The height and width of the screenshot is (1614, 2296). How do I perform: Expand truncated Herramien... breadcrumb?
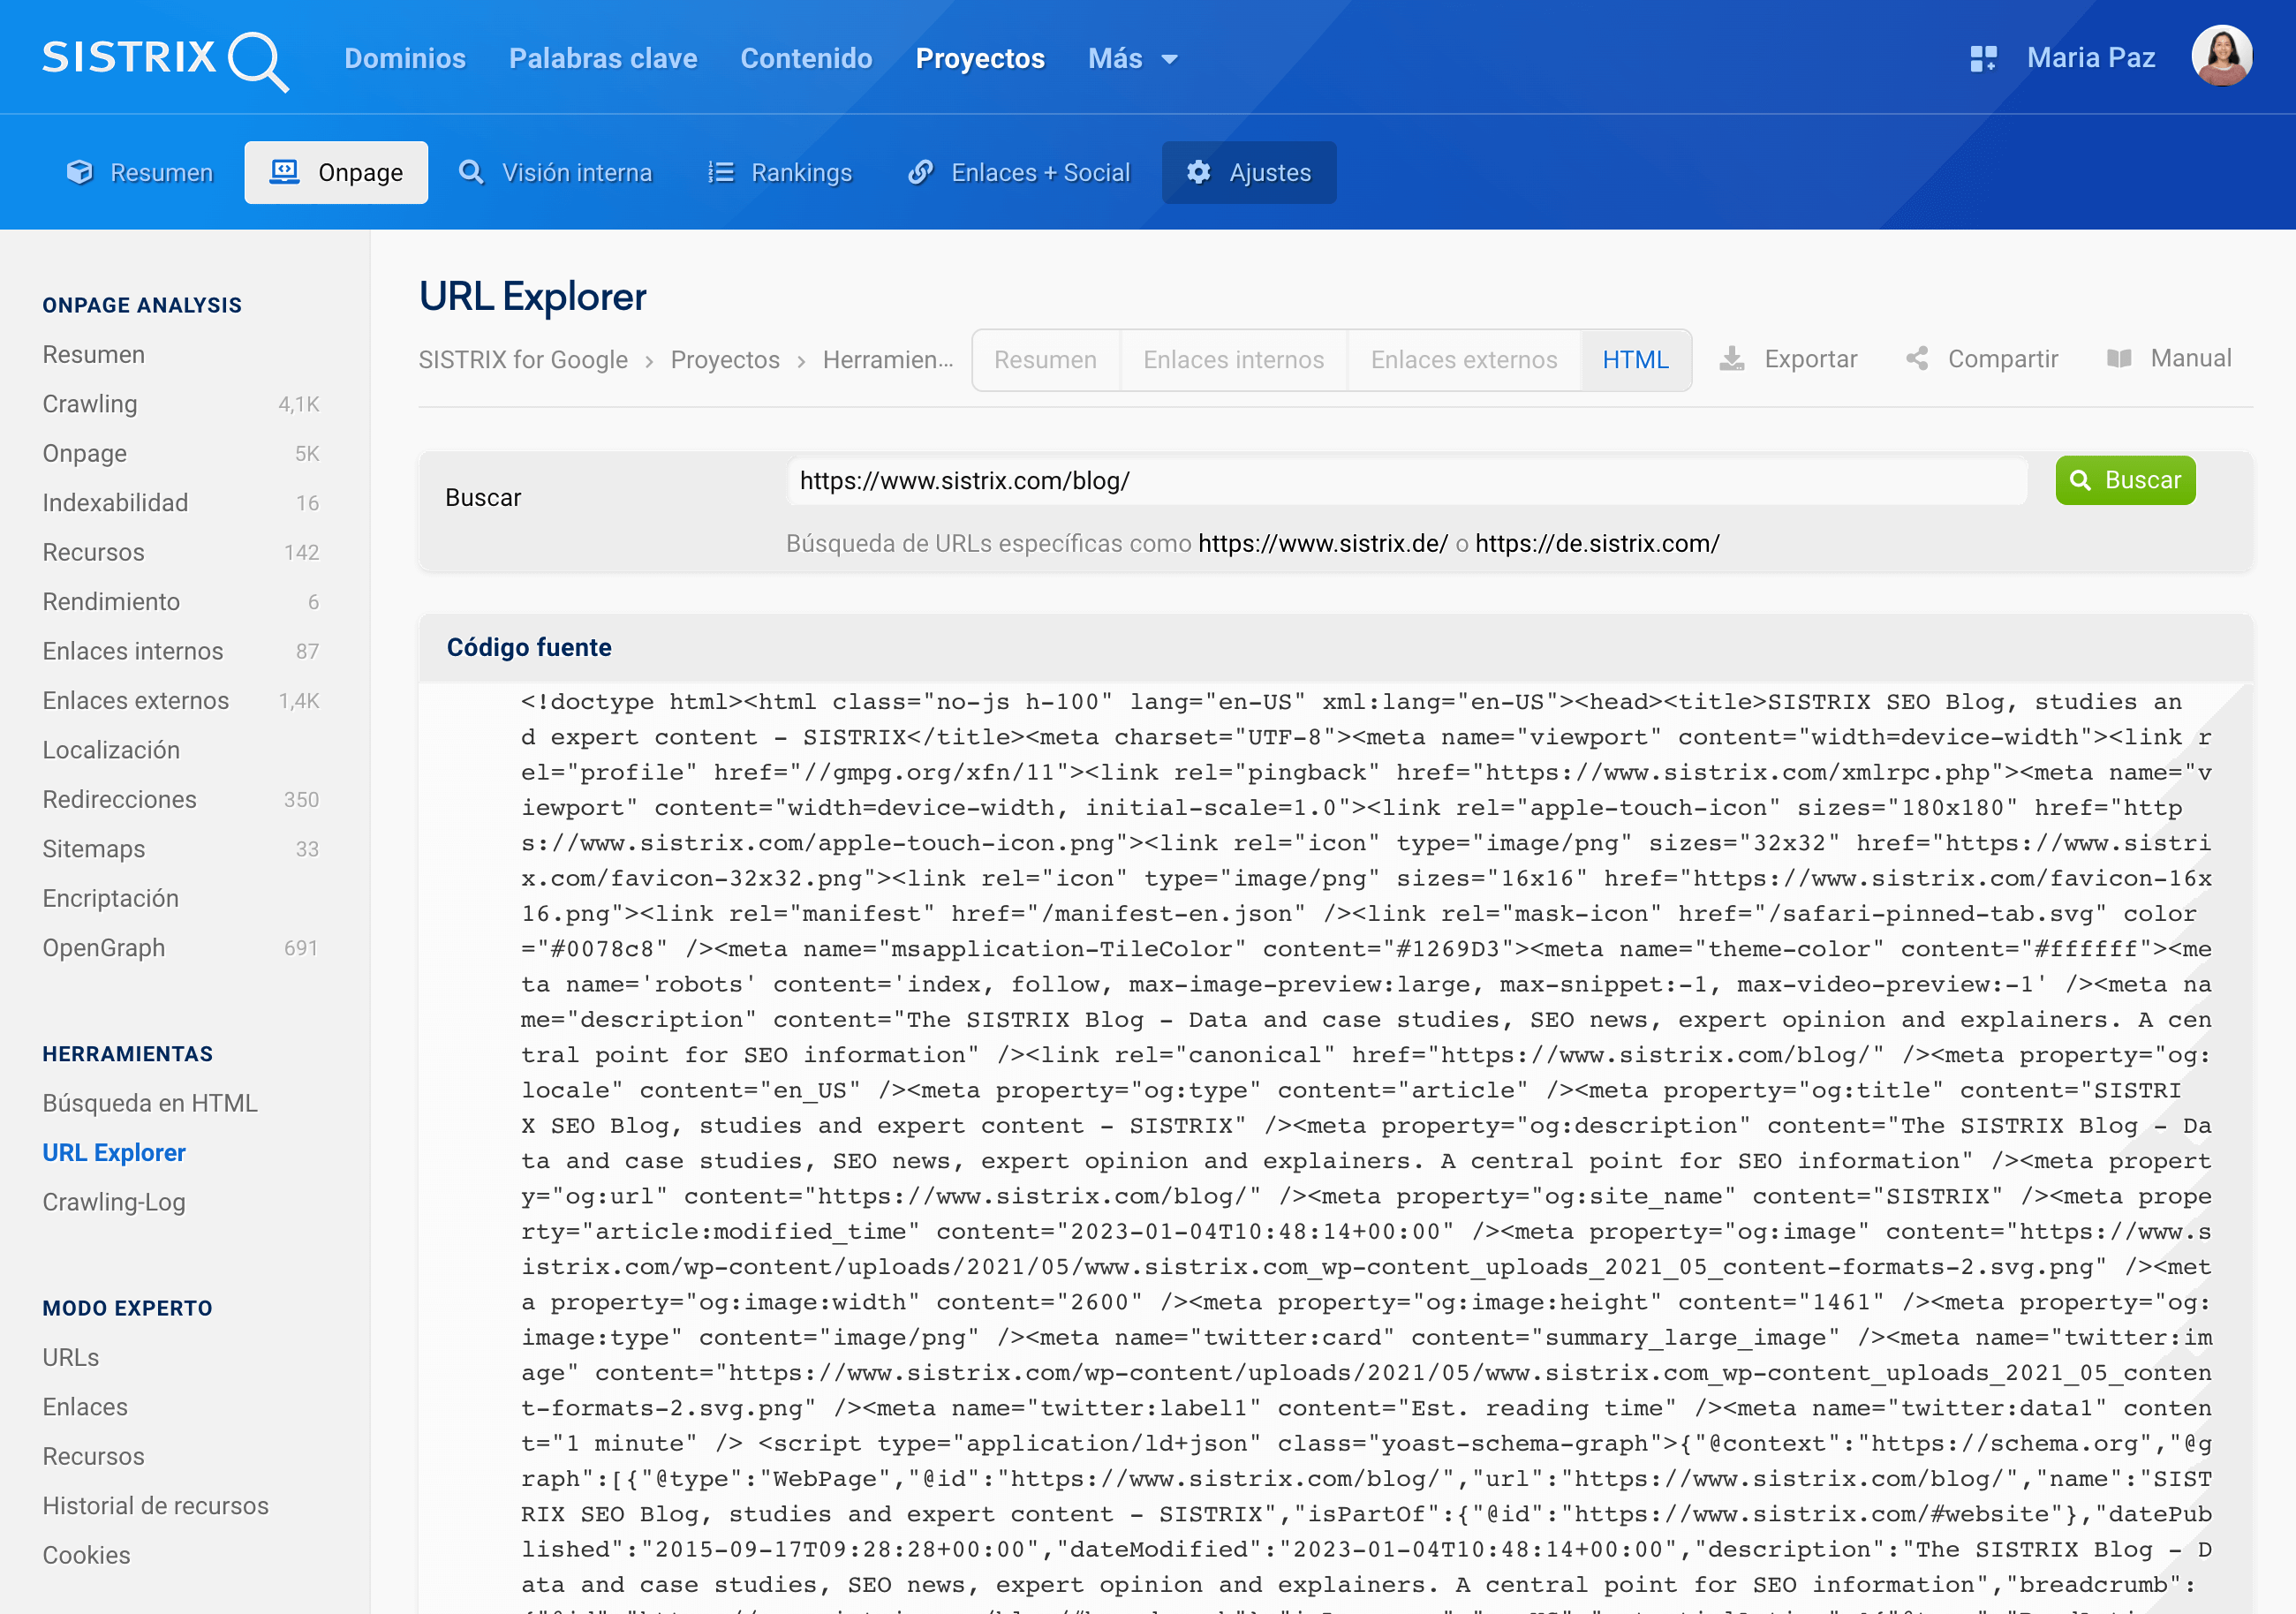[887, 360]
